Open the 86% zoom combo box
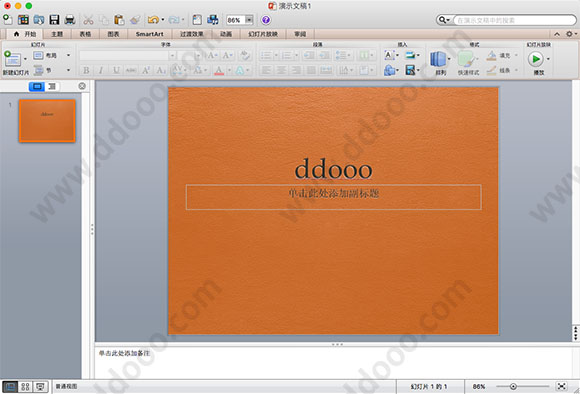The height and width of the screenshot is (394, 580). tap(240, 20)
